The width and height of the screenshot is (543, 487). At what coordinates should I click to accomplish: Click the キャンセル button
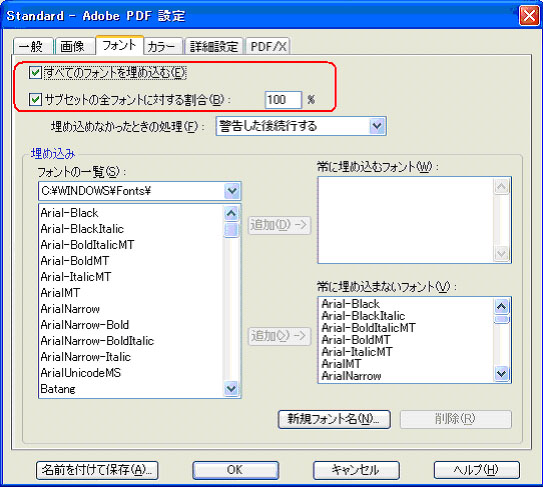356,470
